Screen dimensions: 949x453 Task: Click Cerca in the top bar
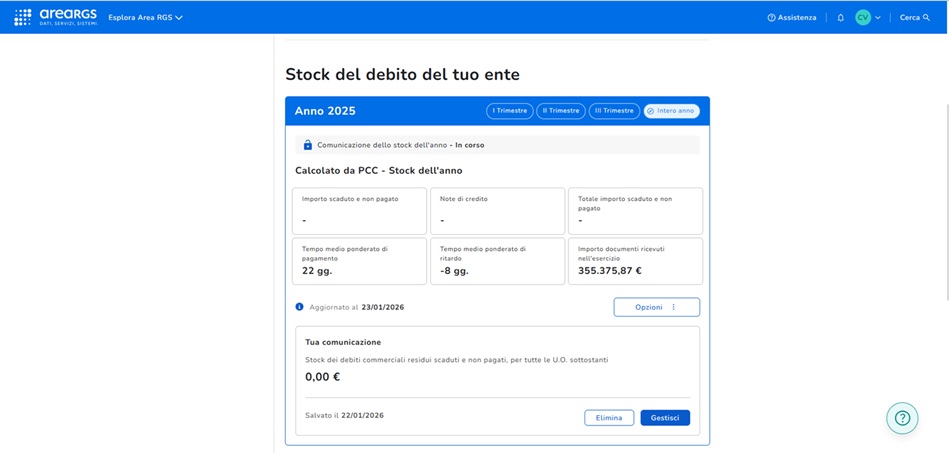909,18
